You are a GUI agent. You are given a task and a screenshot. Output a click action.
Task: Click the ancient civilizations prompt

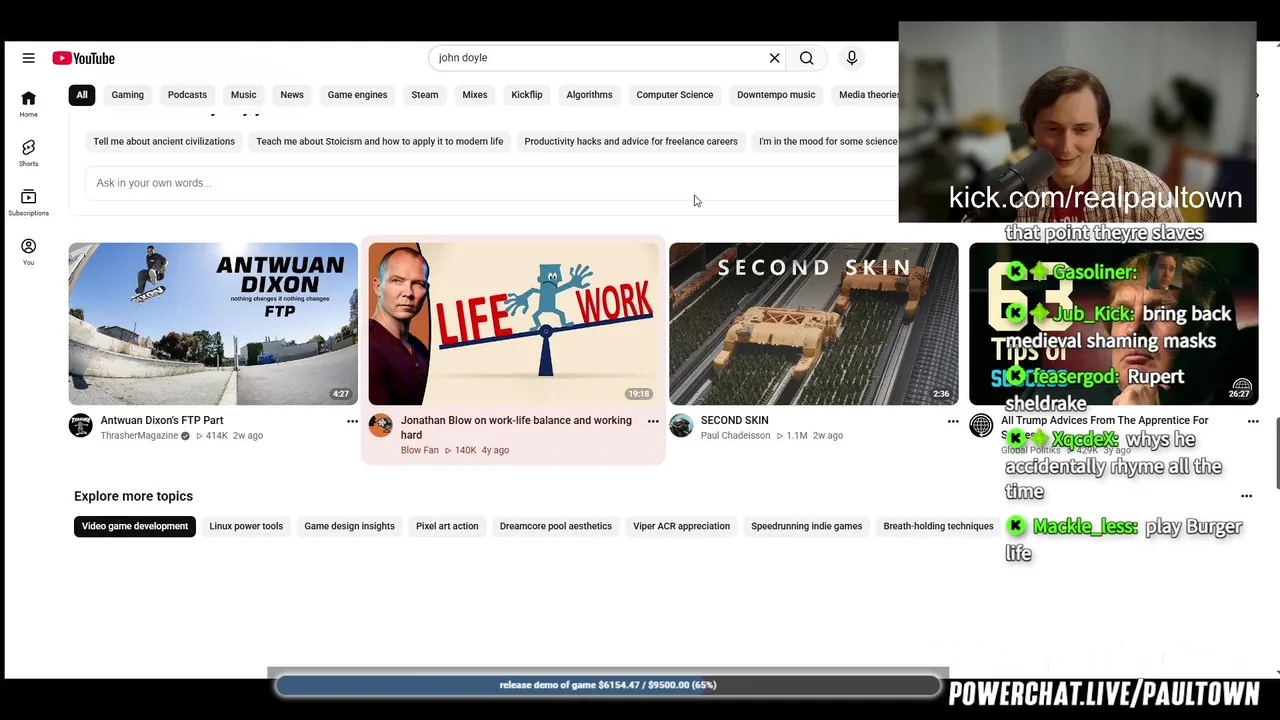[x=164, y=142]
